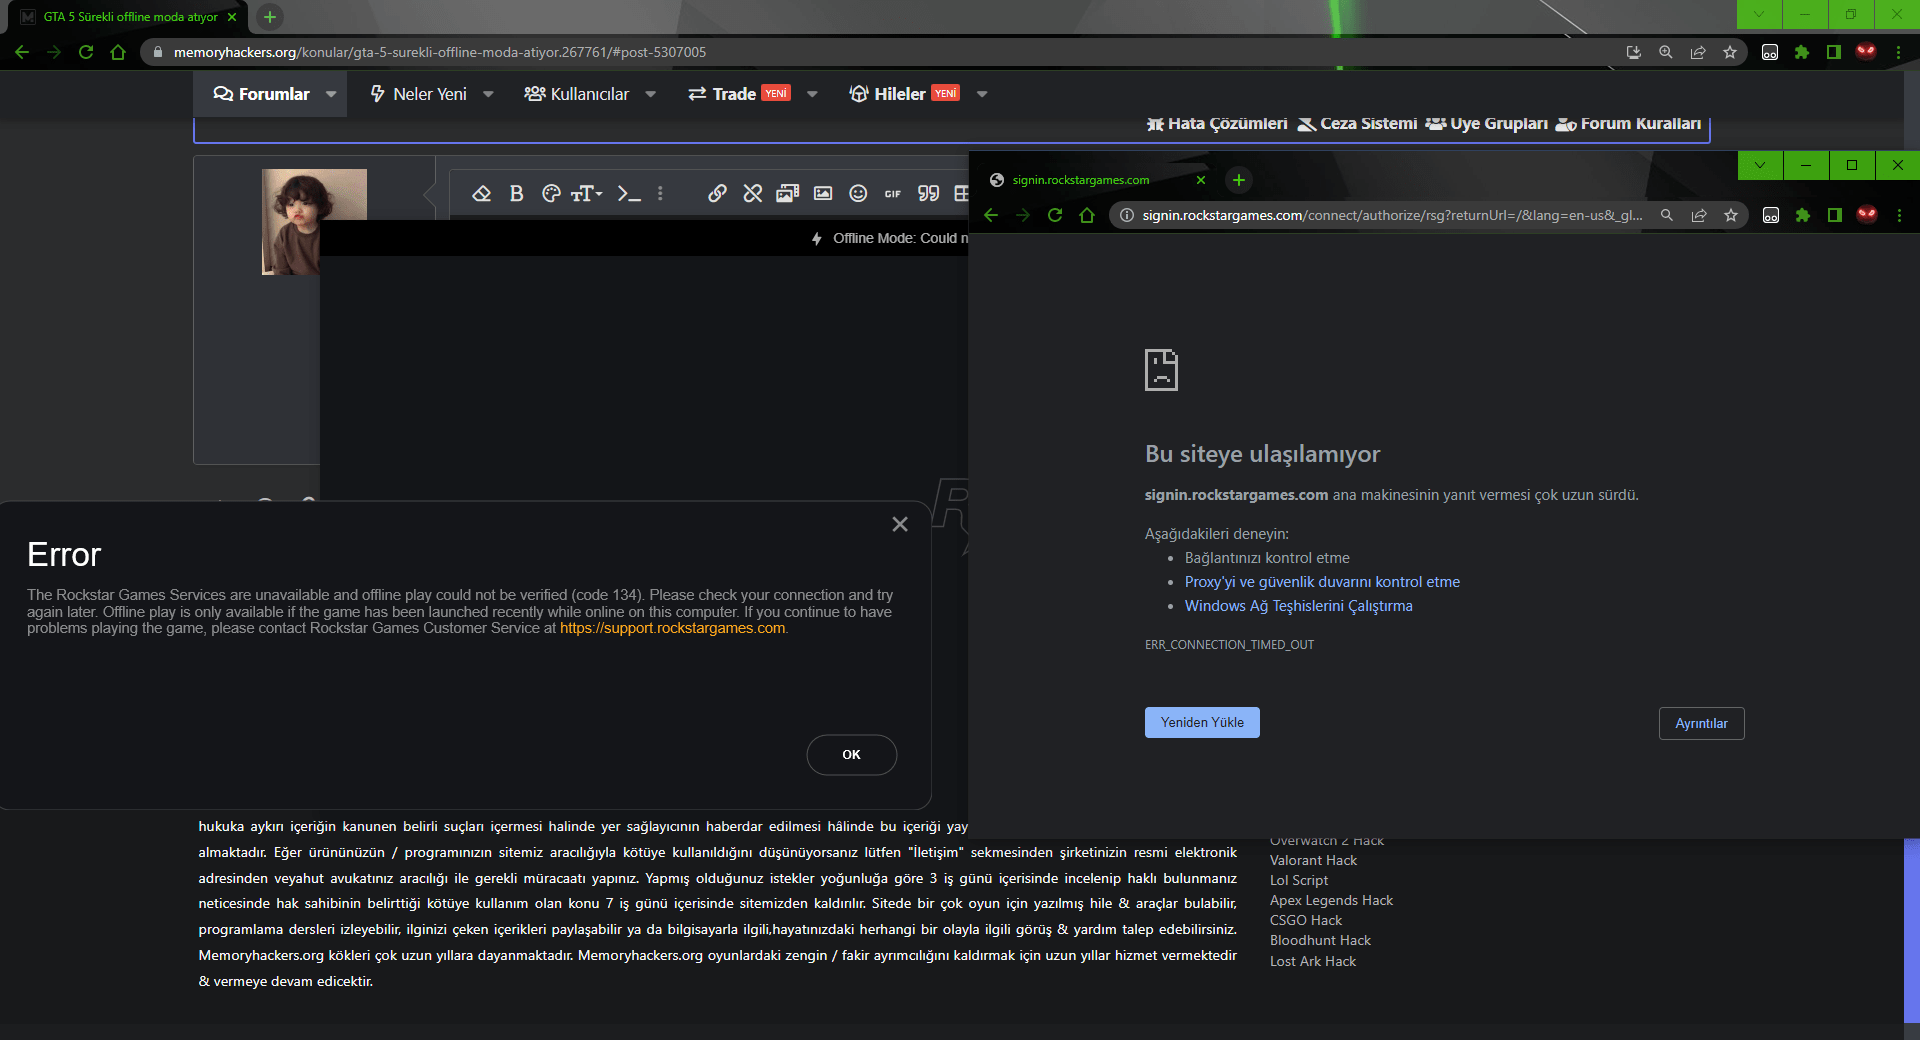Bookmark the Rockstar sign-in page with the star
The height and width of the screenshot is (1040, 1920).
1731,215
